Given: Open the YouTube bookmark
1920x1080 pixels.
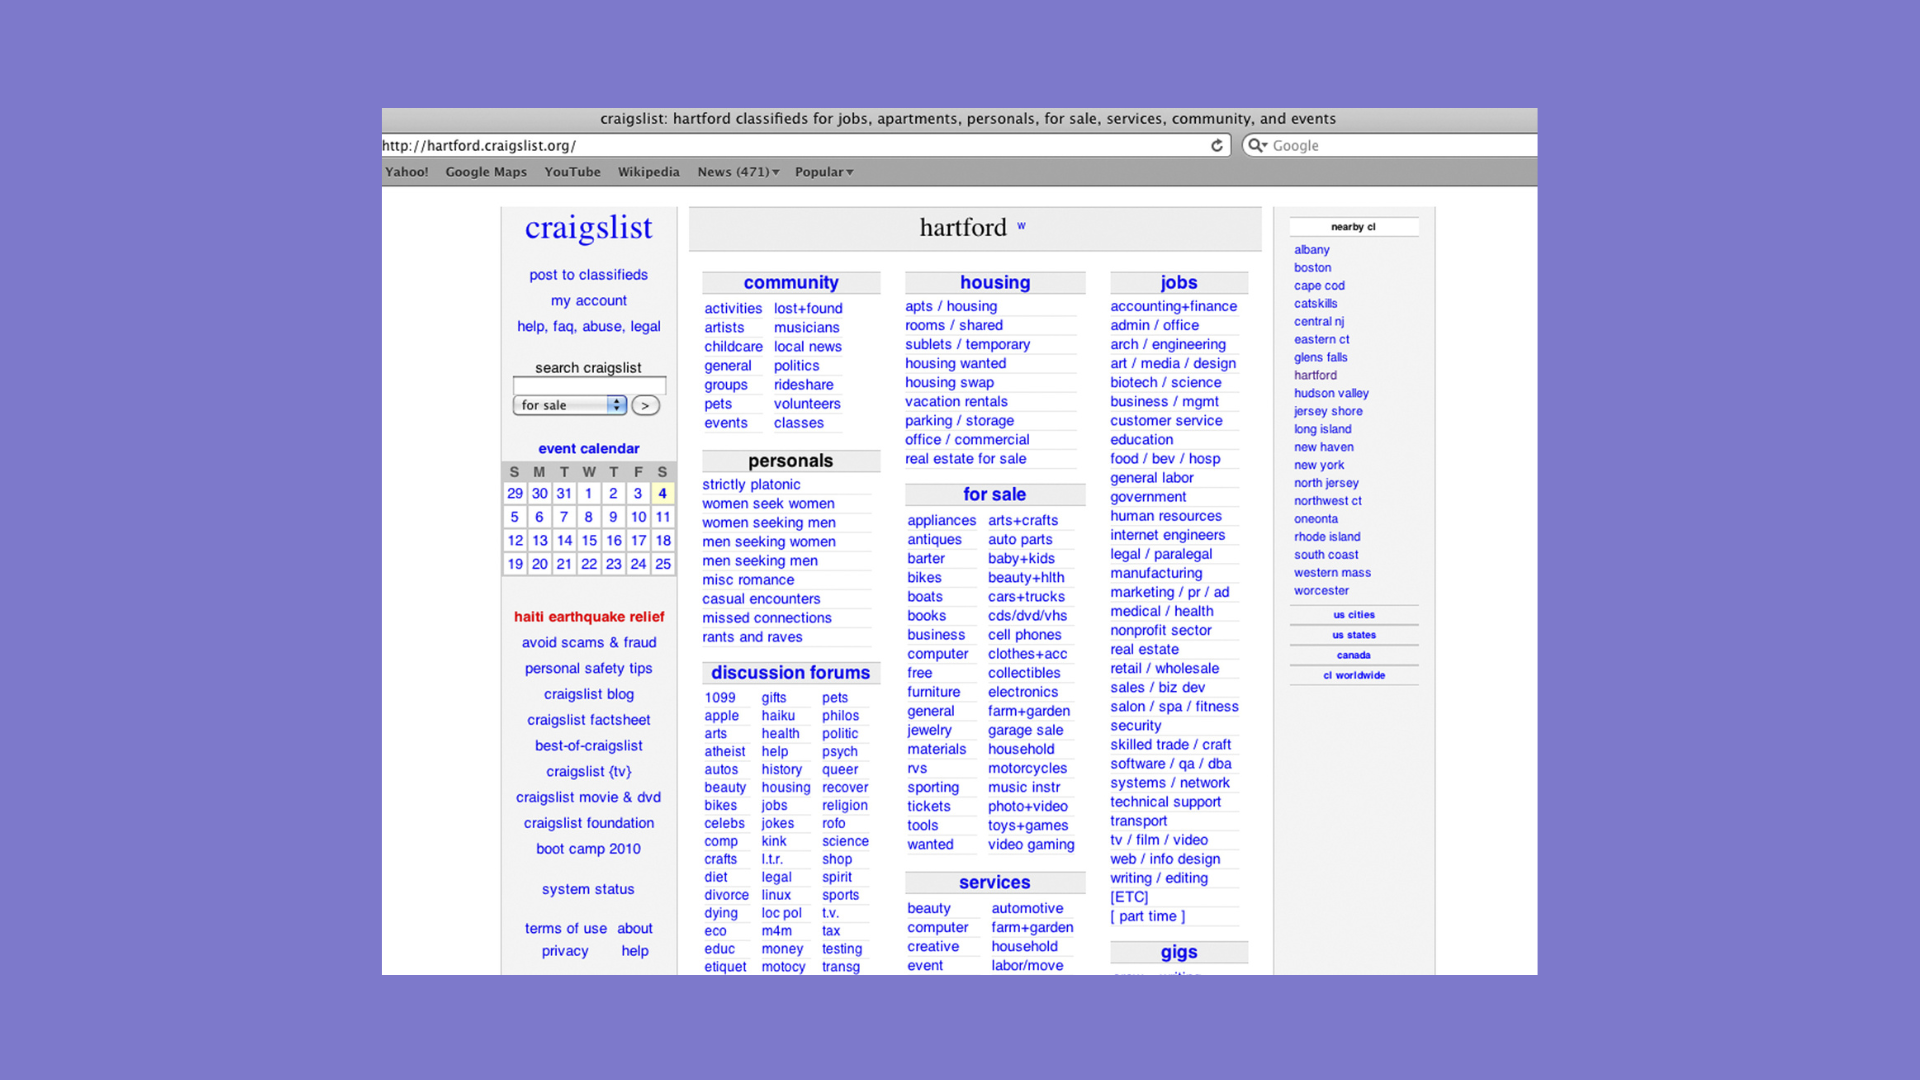Looking at the screenshot, I should click(572, 171).
